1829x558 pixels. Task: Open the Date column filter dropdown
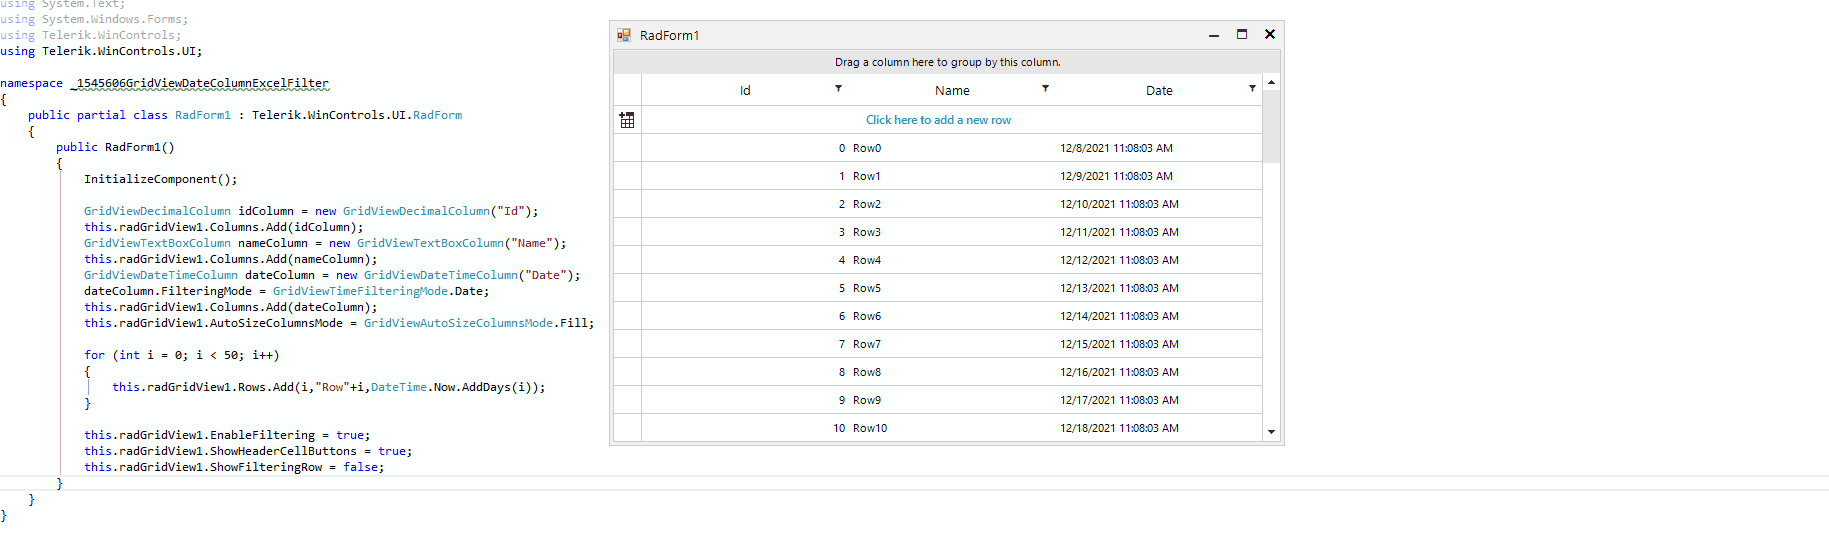pos(1252,89)
